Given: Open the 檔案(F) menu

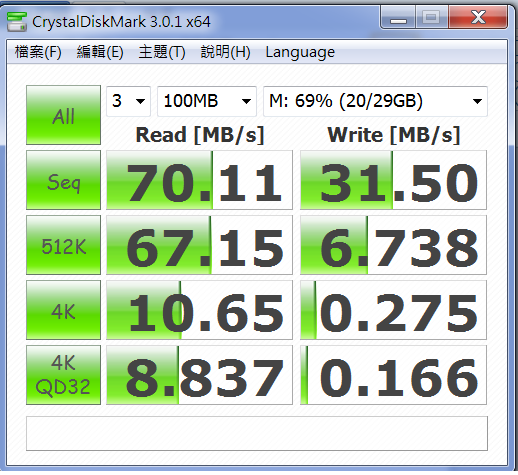Looking at the screenshot, I should (38, 52).
